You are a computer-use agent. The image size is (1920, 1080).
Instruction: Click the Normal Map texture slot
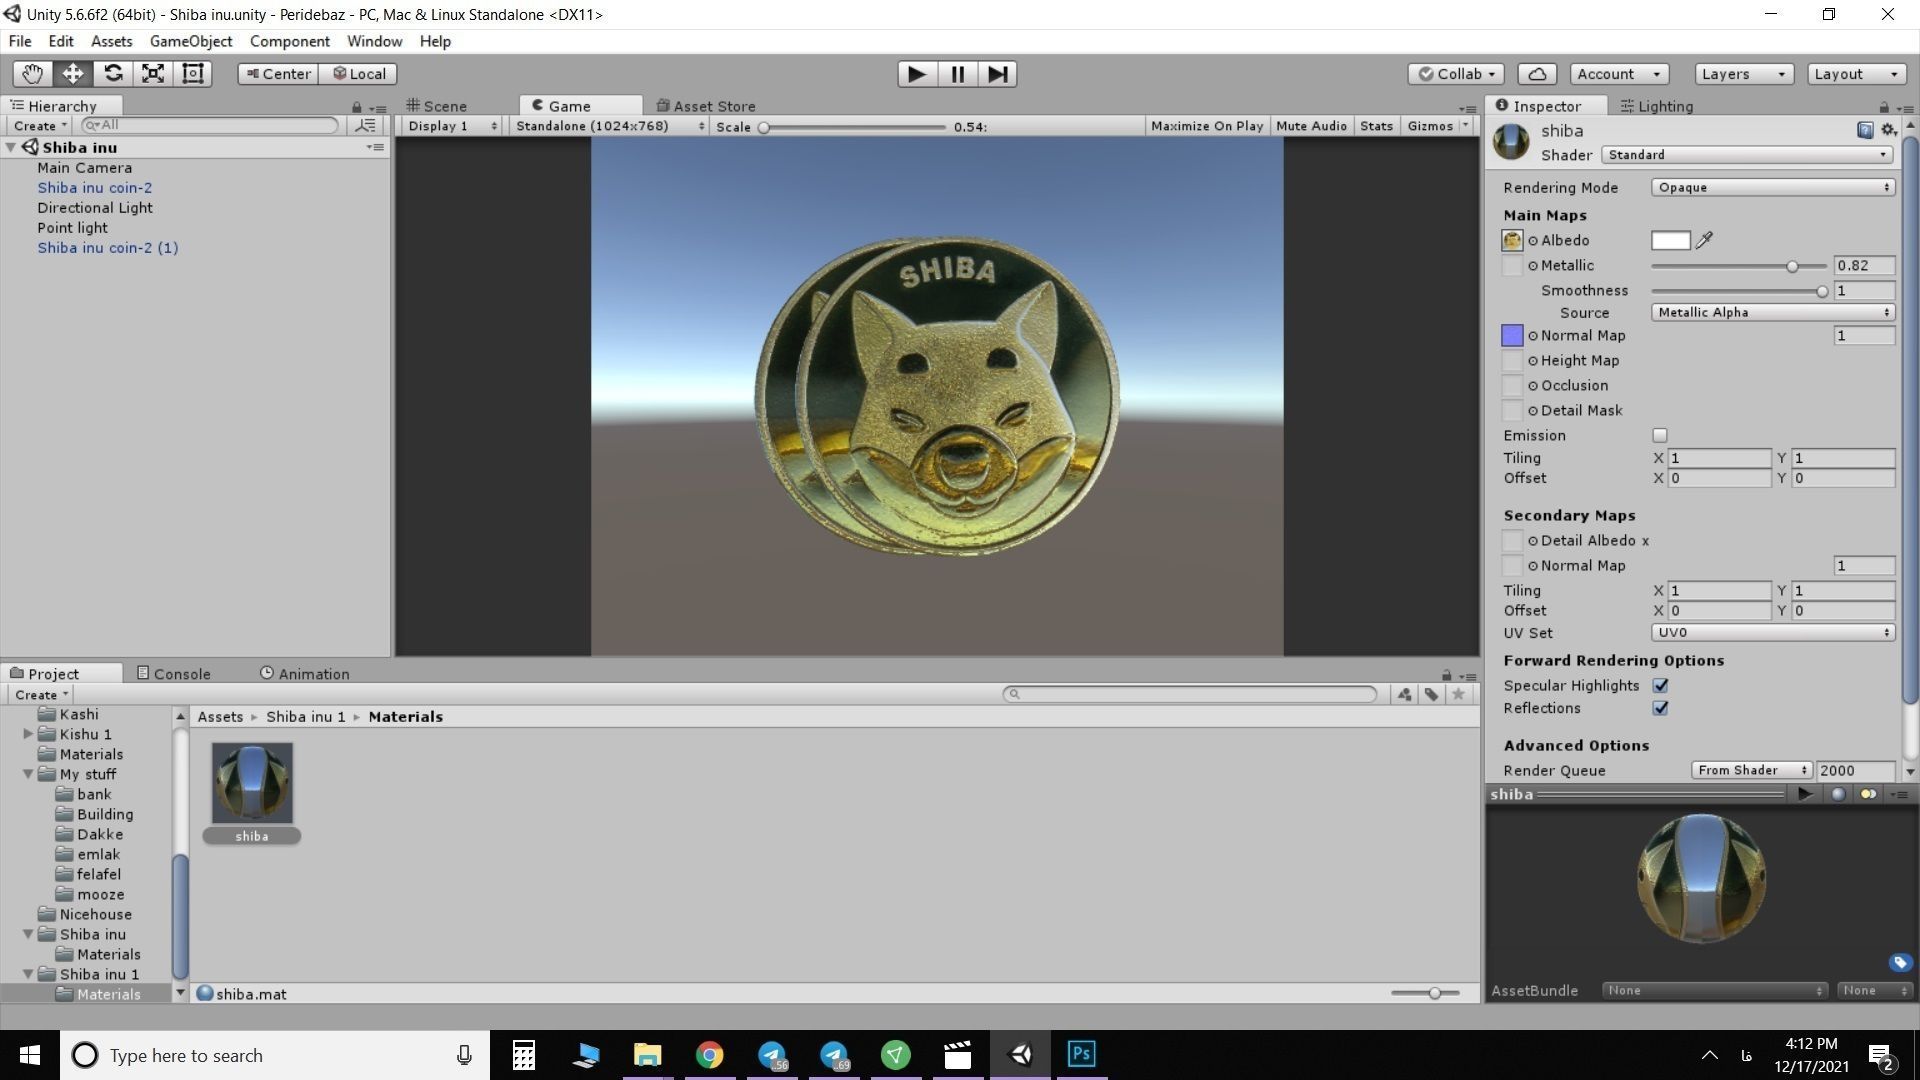point(1512,335)
